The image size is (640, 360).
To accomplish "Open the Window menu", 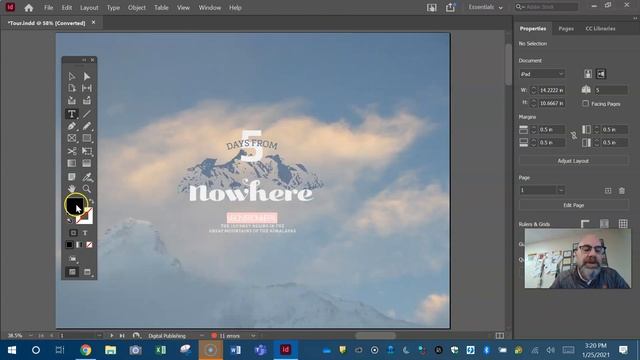I will point(210,8).
